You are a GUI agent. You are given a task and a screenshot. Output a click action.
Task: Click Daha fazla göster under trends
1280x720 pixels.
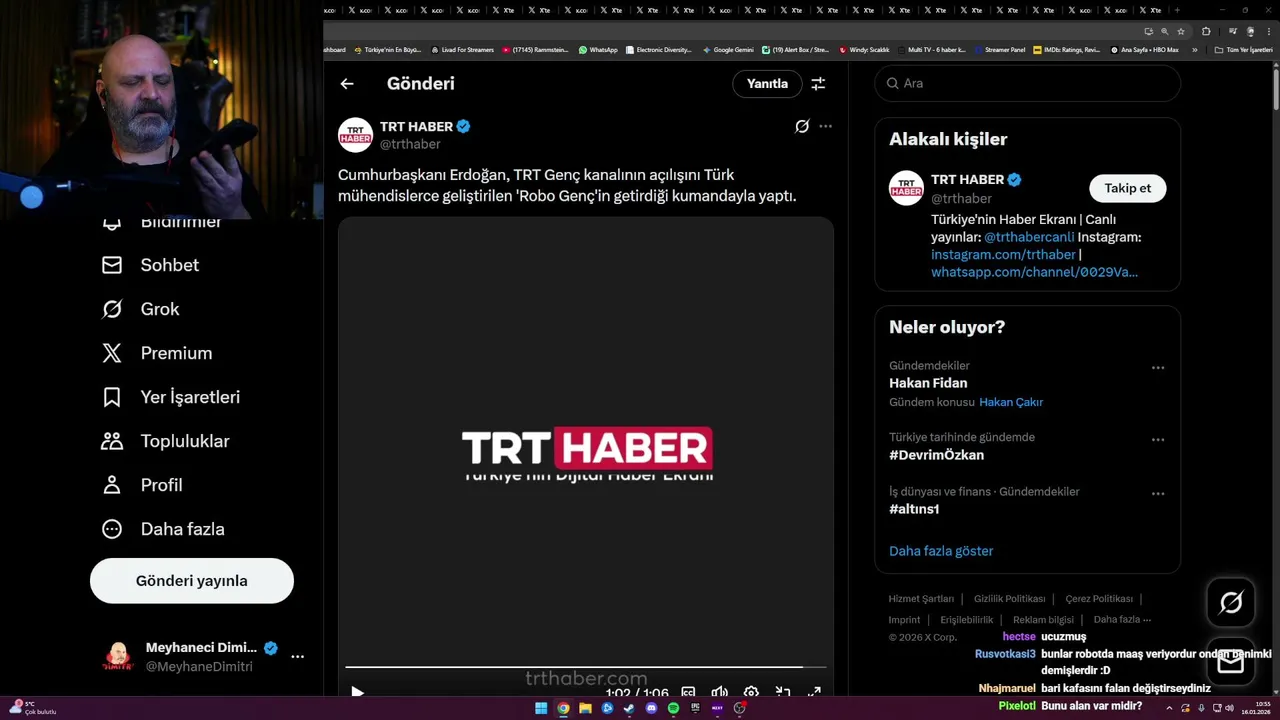click(941, 551)
